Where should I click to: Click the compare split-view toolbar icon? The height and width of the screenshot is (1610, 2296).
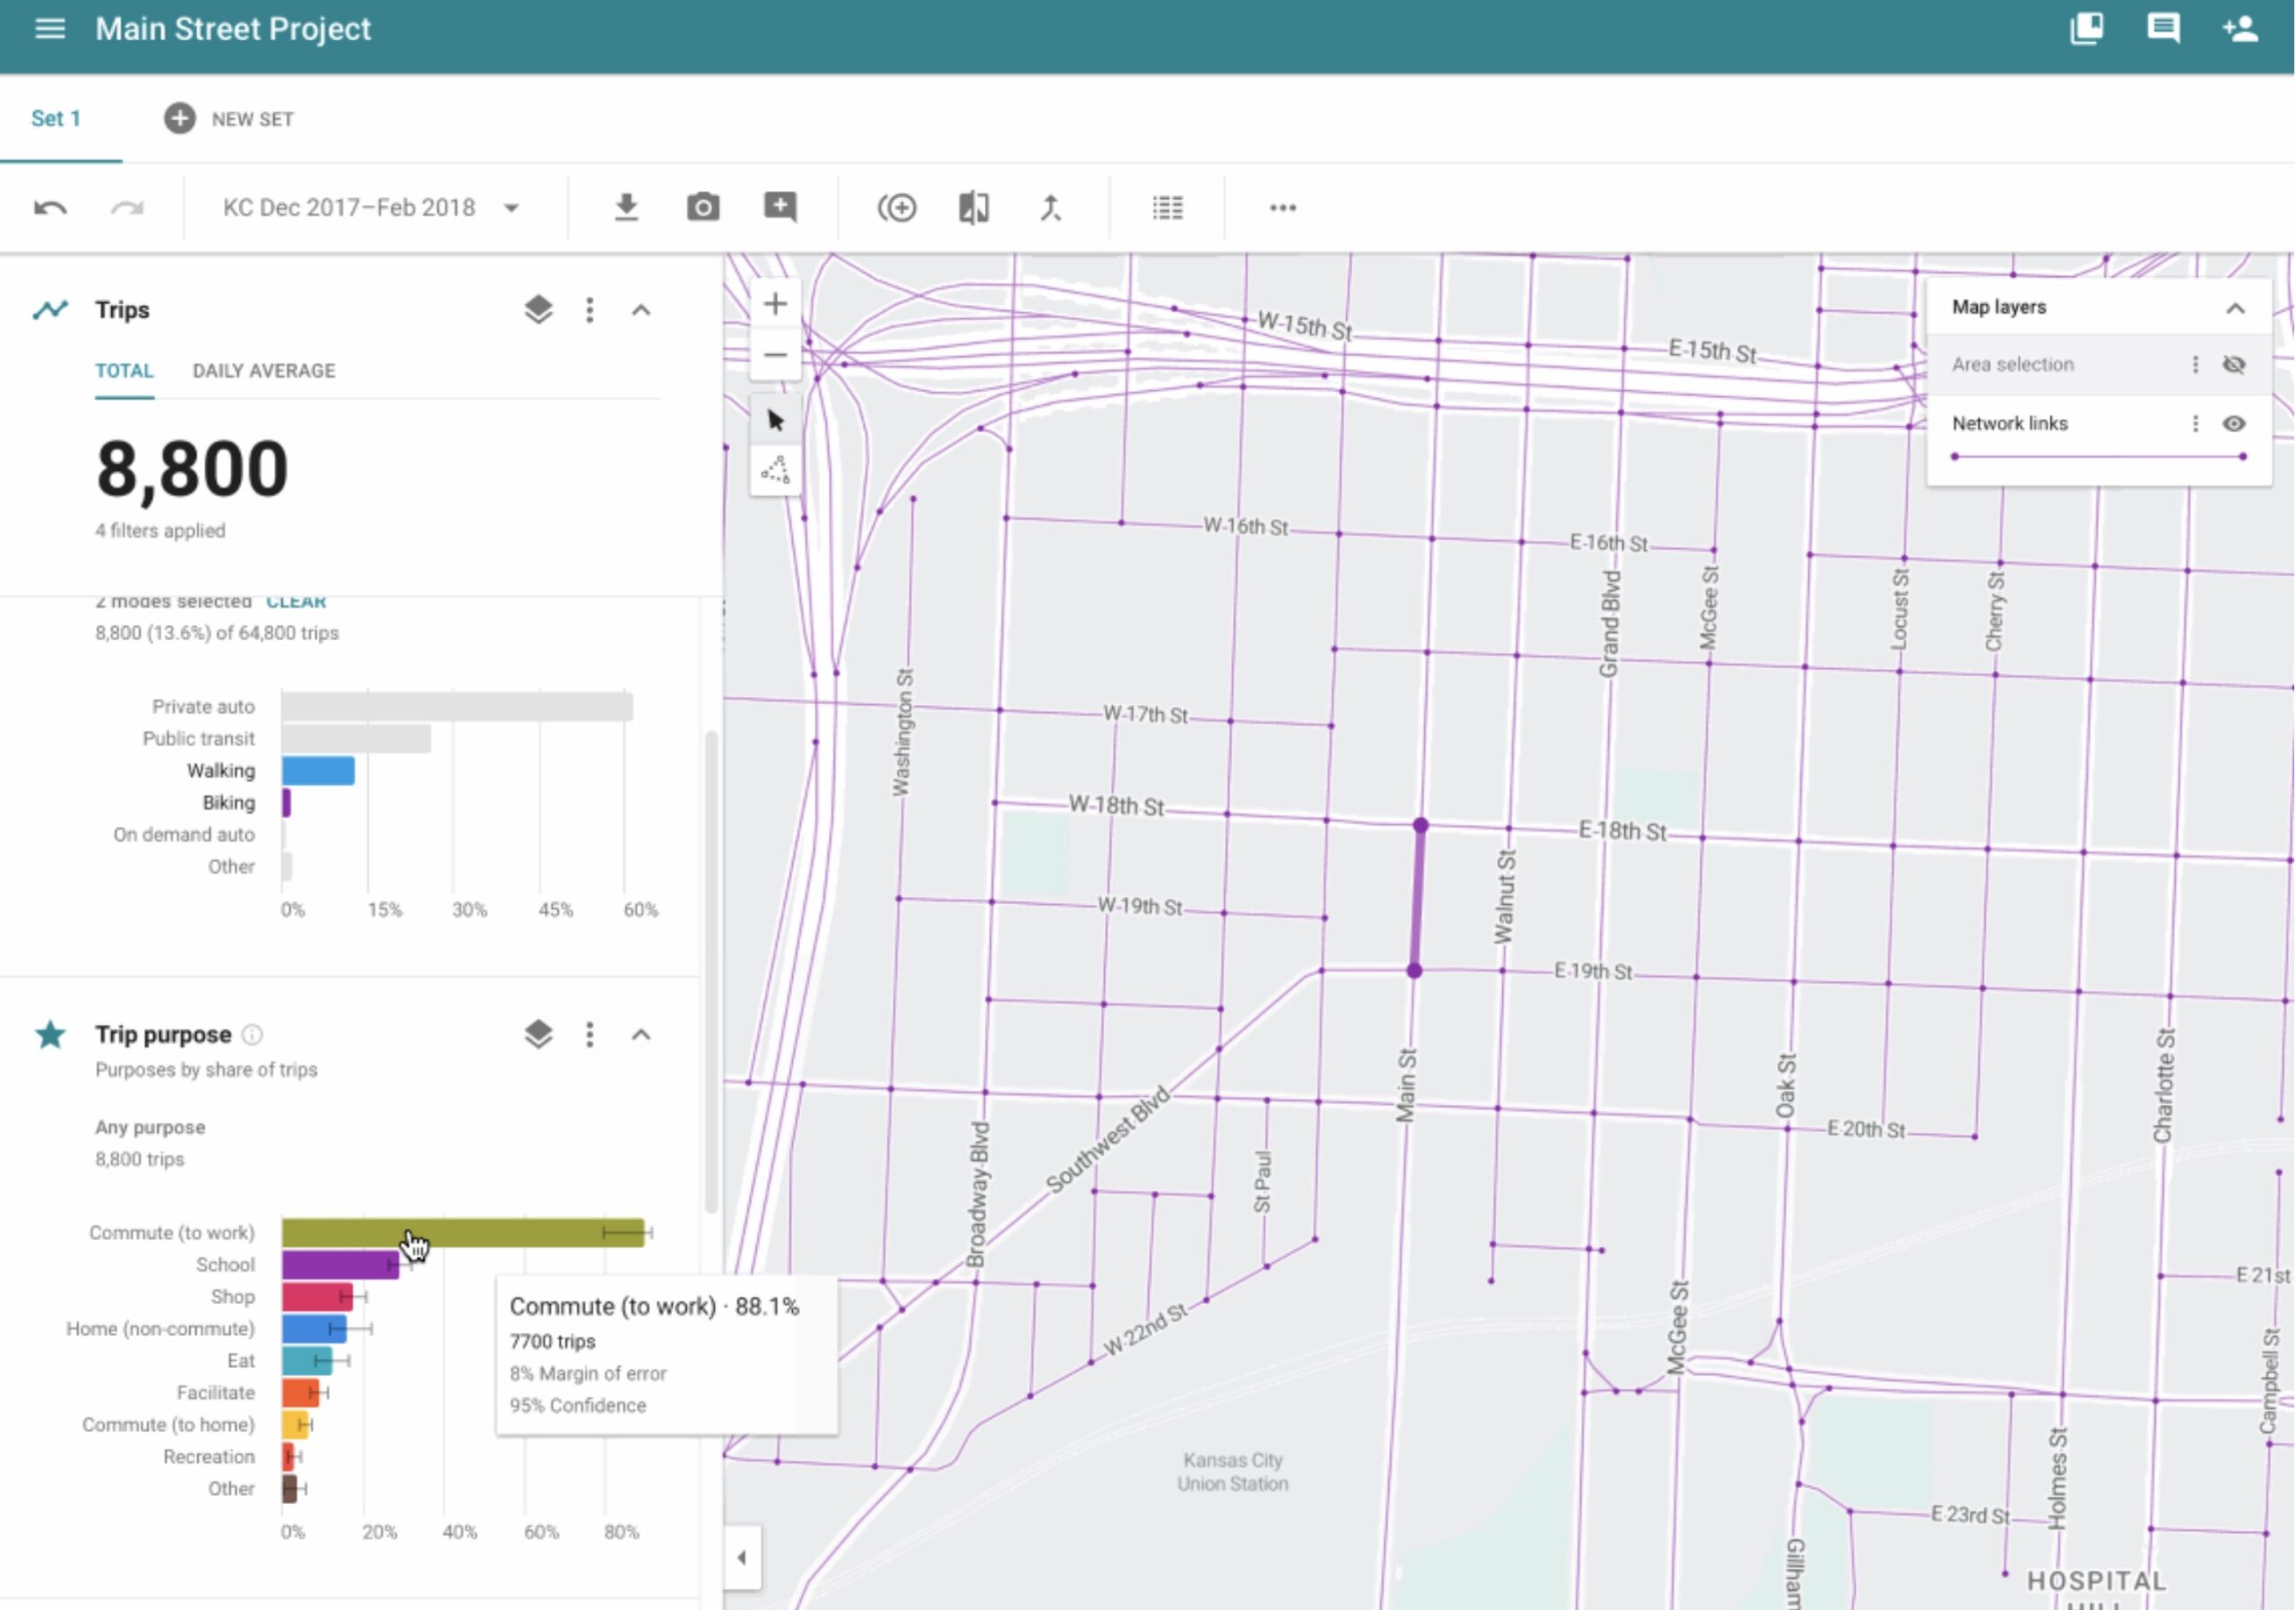coord(974,208)
